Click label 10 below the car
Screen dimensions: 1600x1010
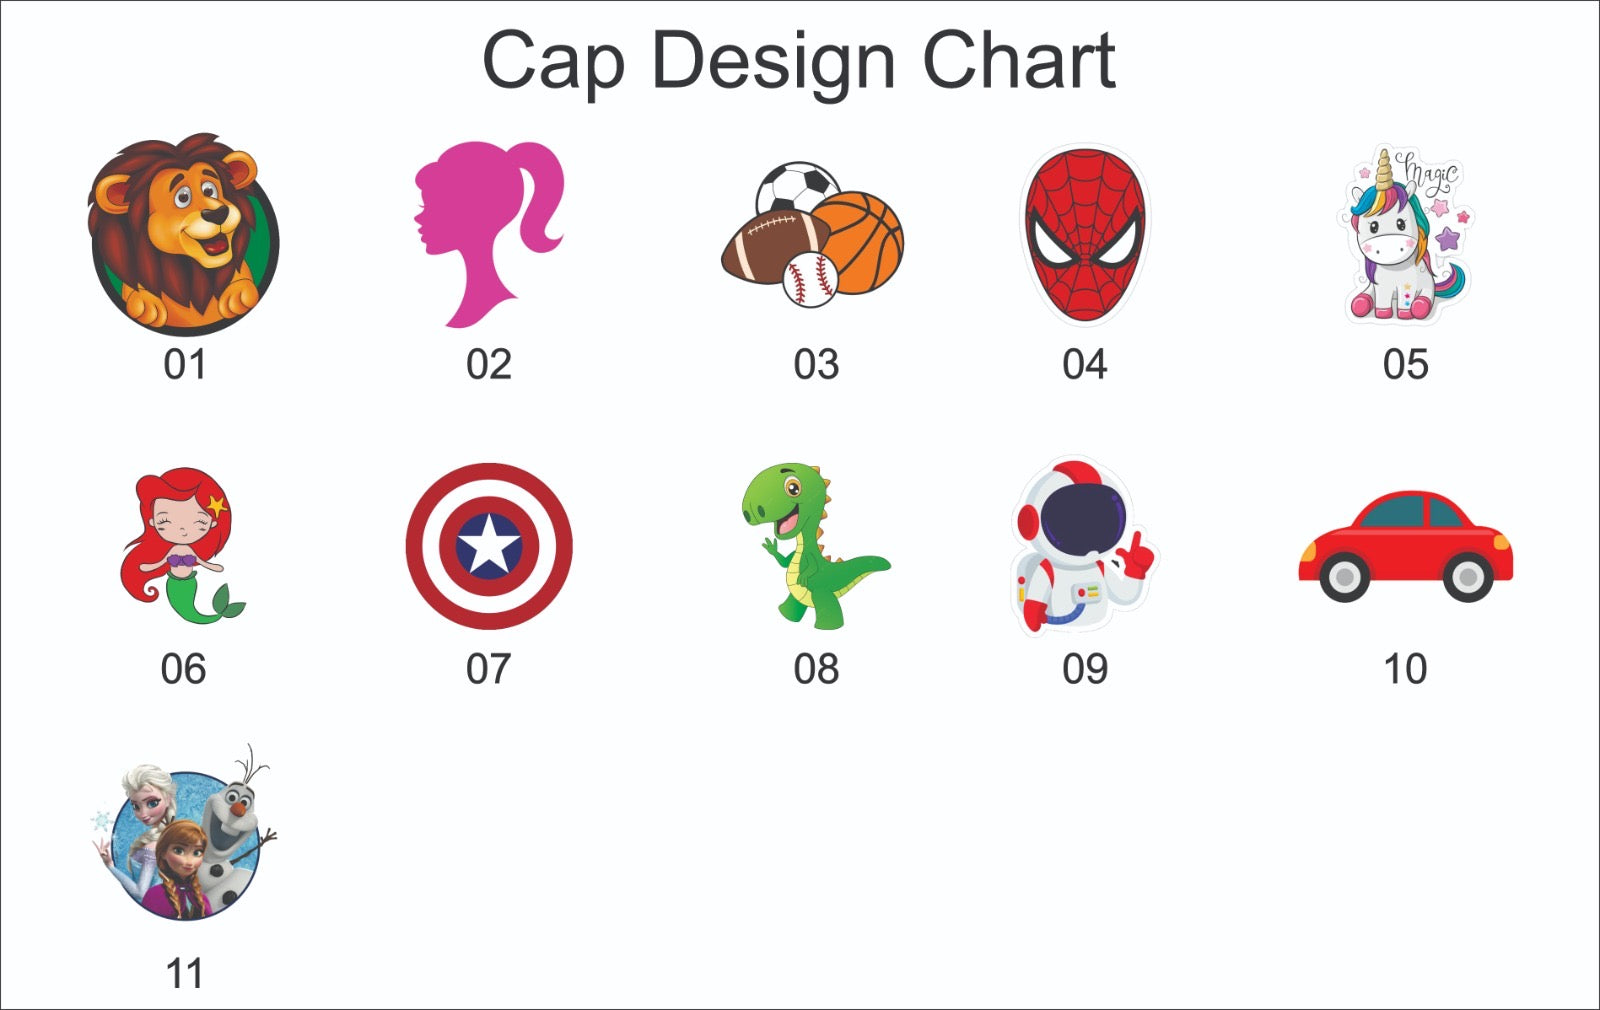[1405, 669]
